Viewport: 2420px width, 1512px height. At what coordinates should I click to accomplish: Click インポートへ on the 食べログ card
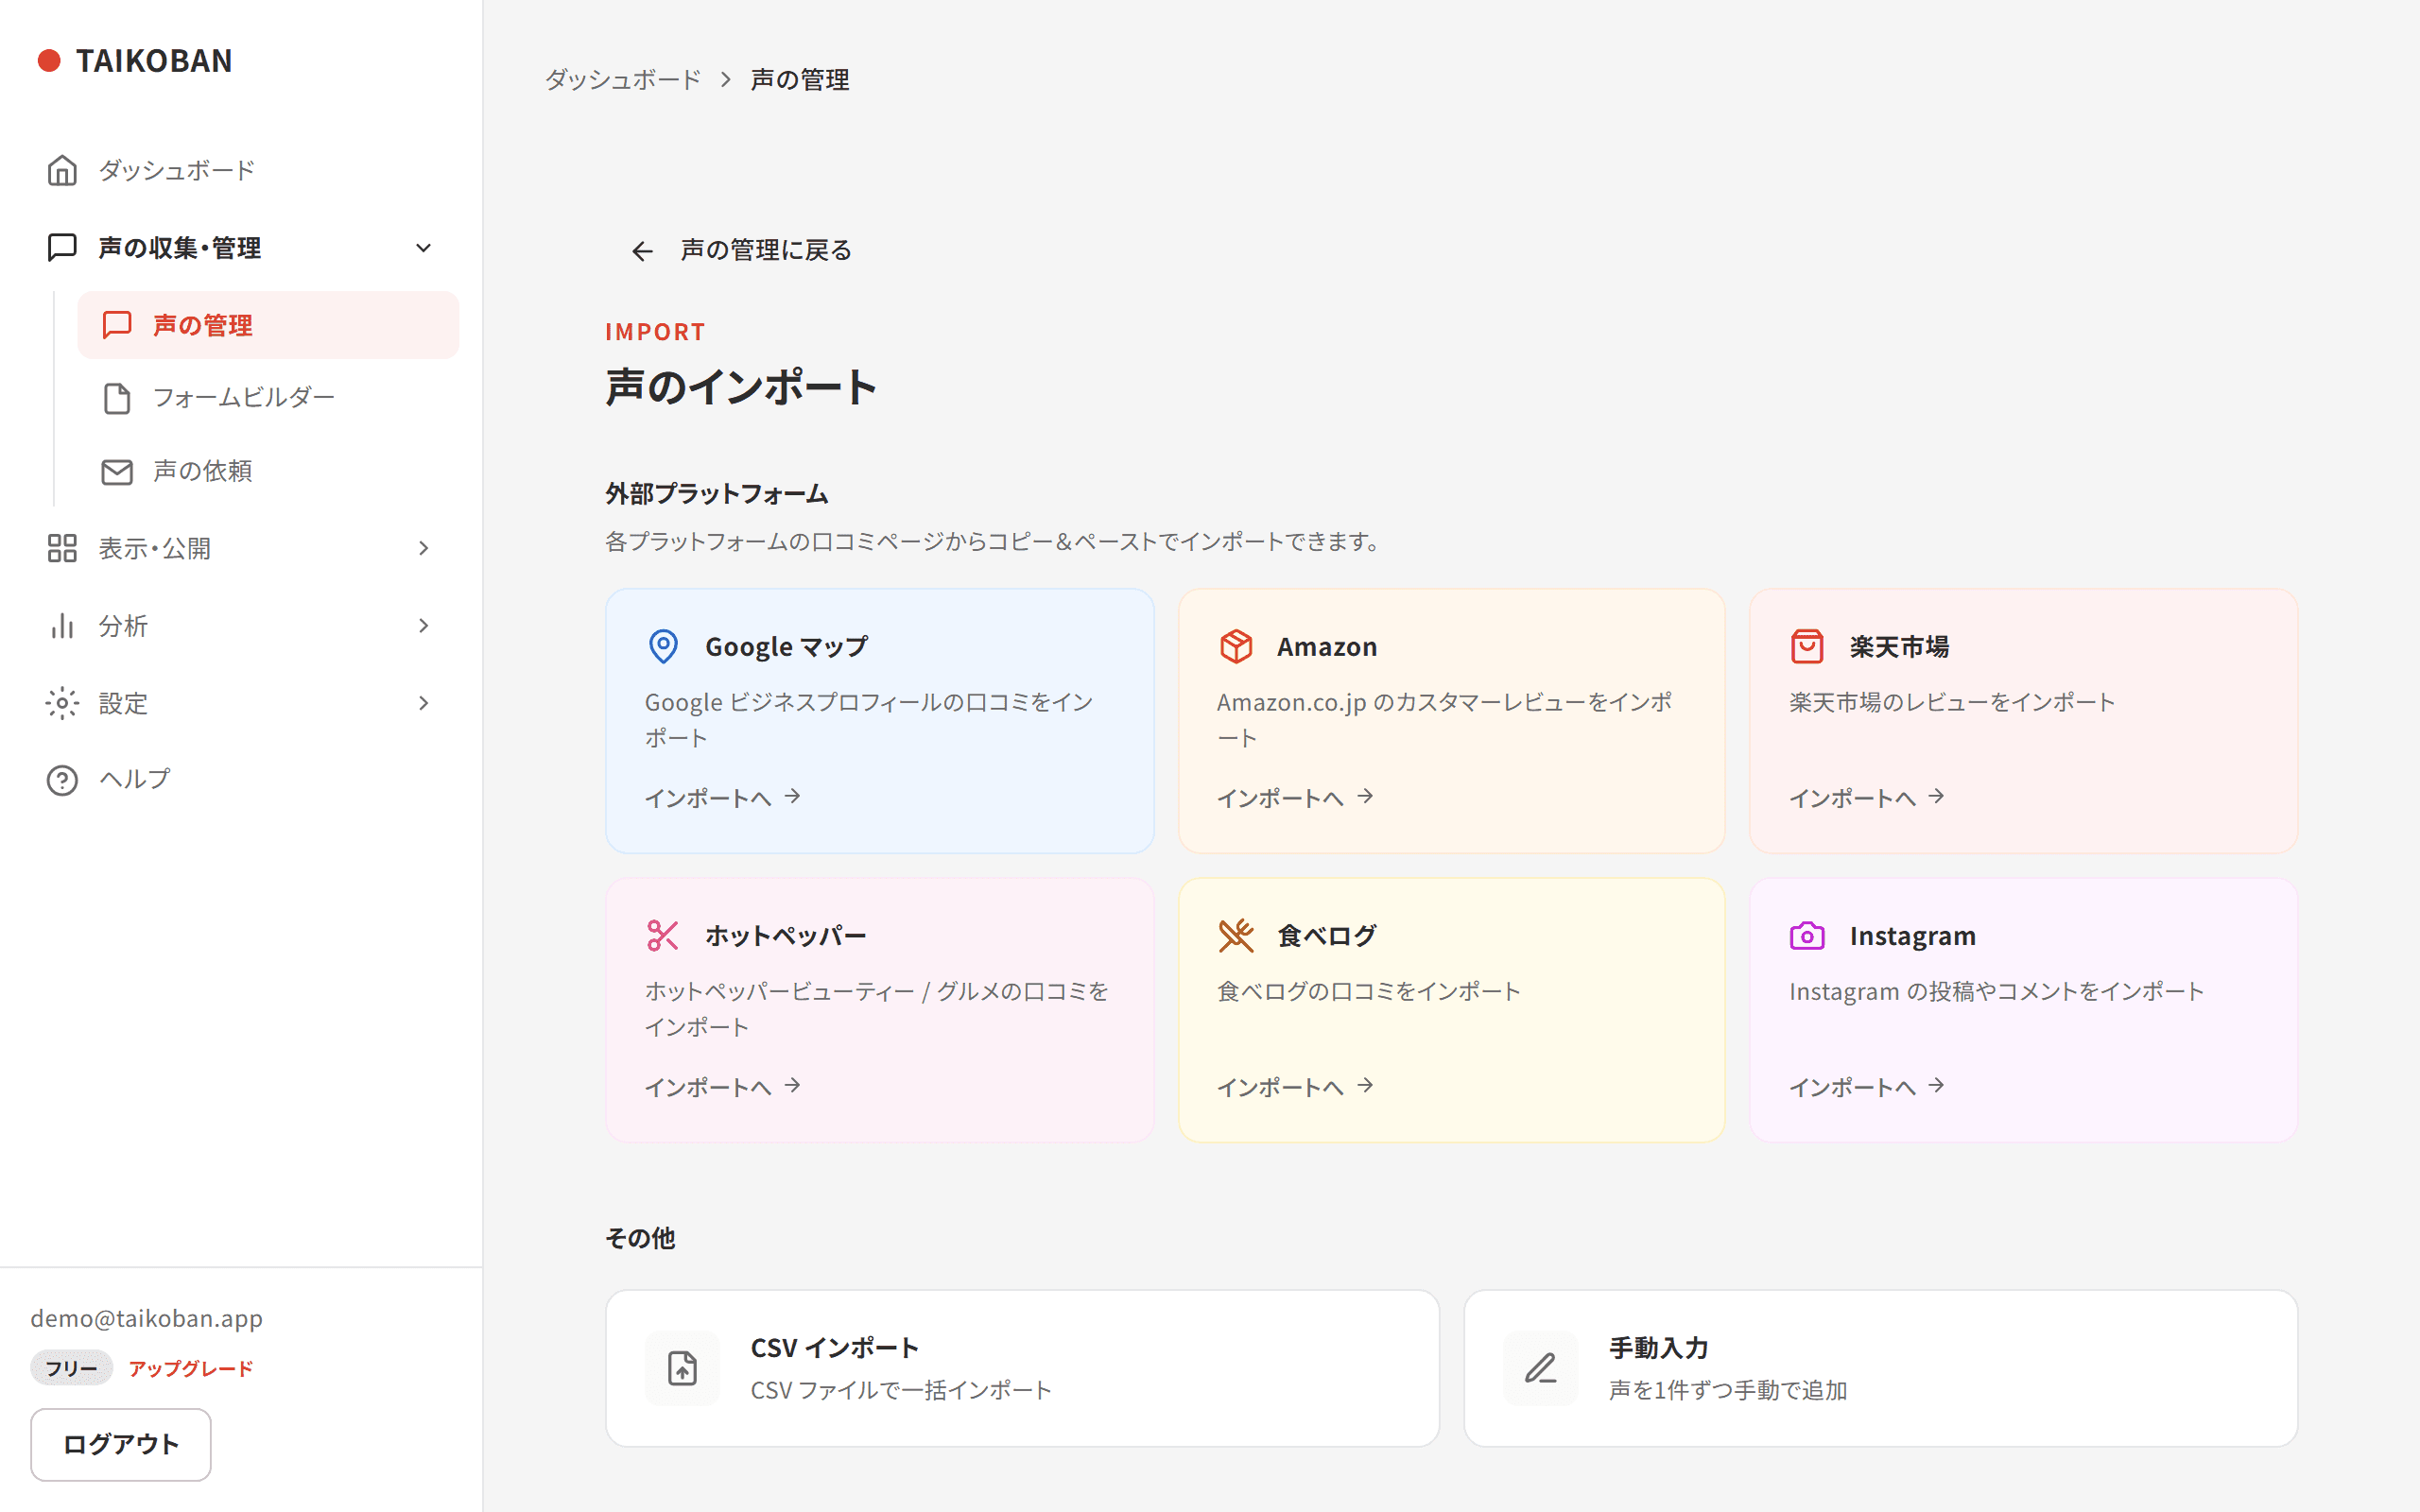1295,1086
